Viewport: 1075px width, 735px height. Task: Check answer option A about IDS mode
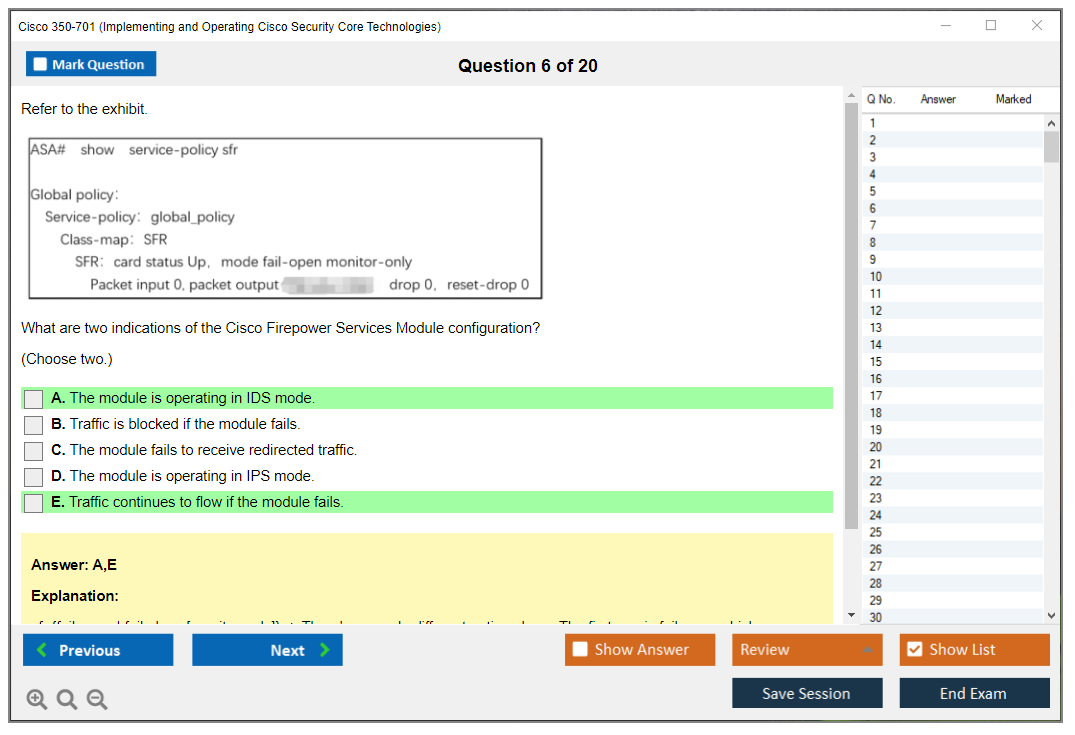coord(32,398)
